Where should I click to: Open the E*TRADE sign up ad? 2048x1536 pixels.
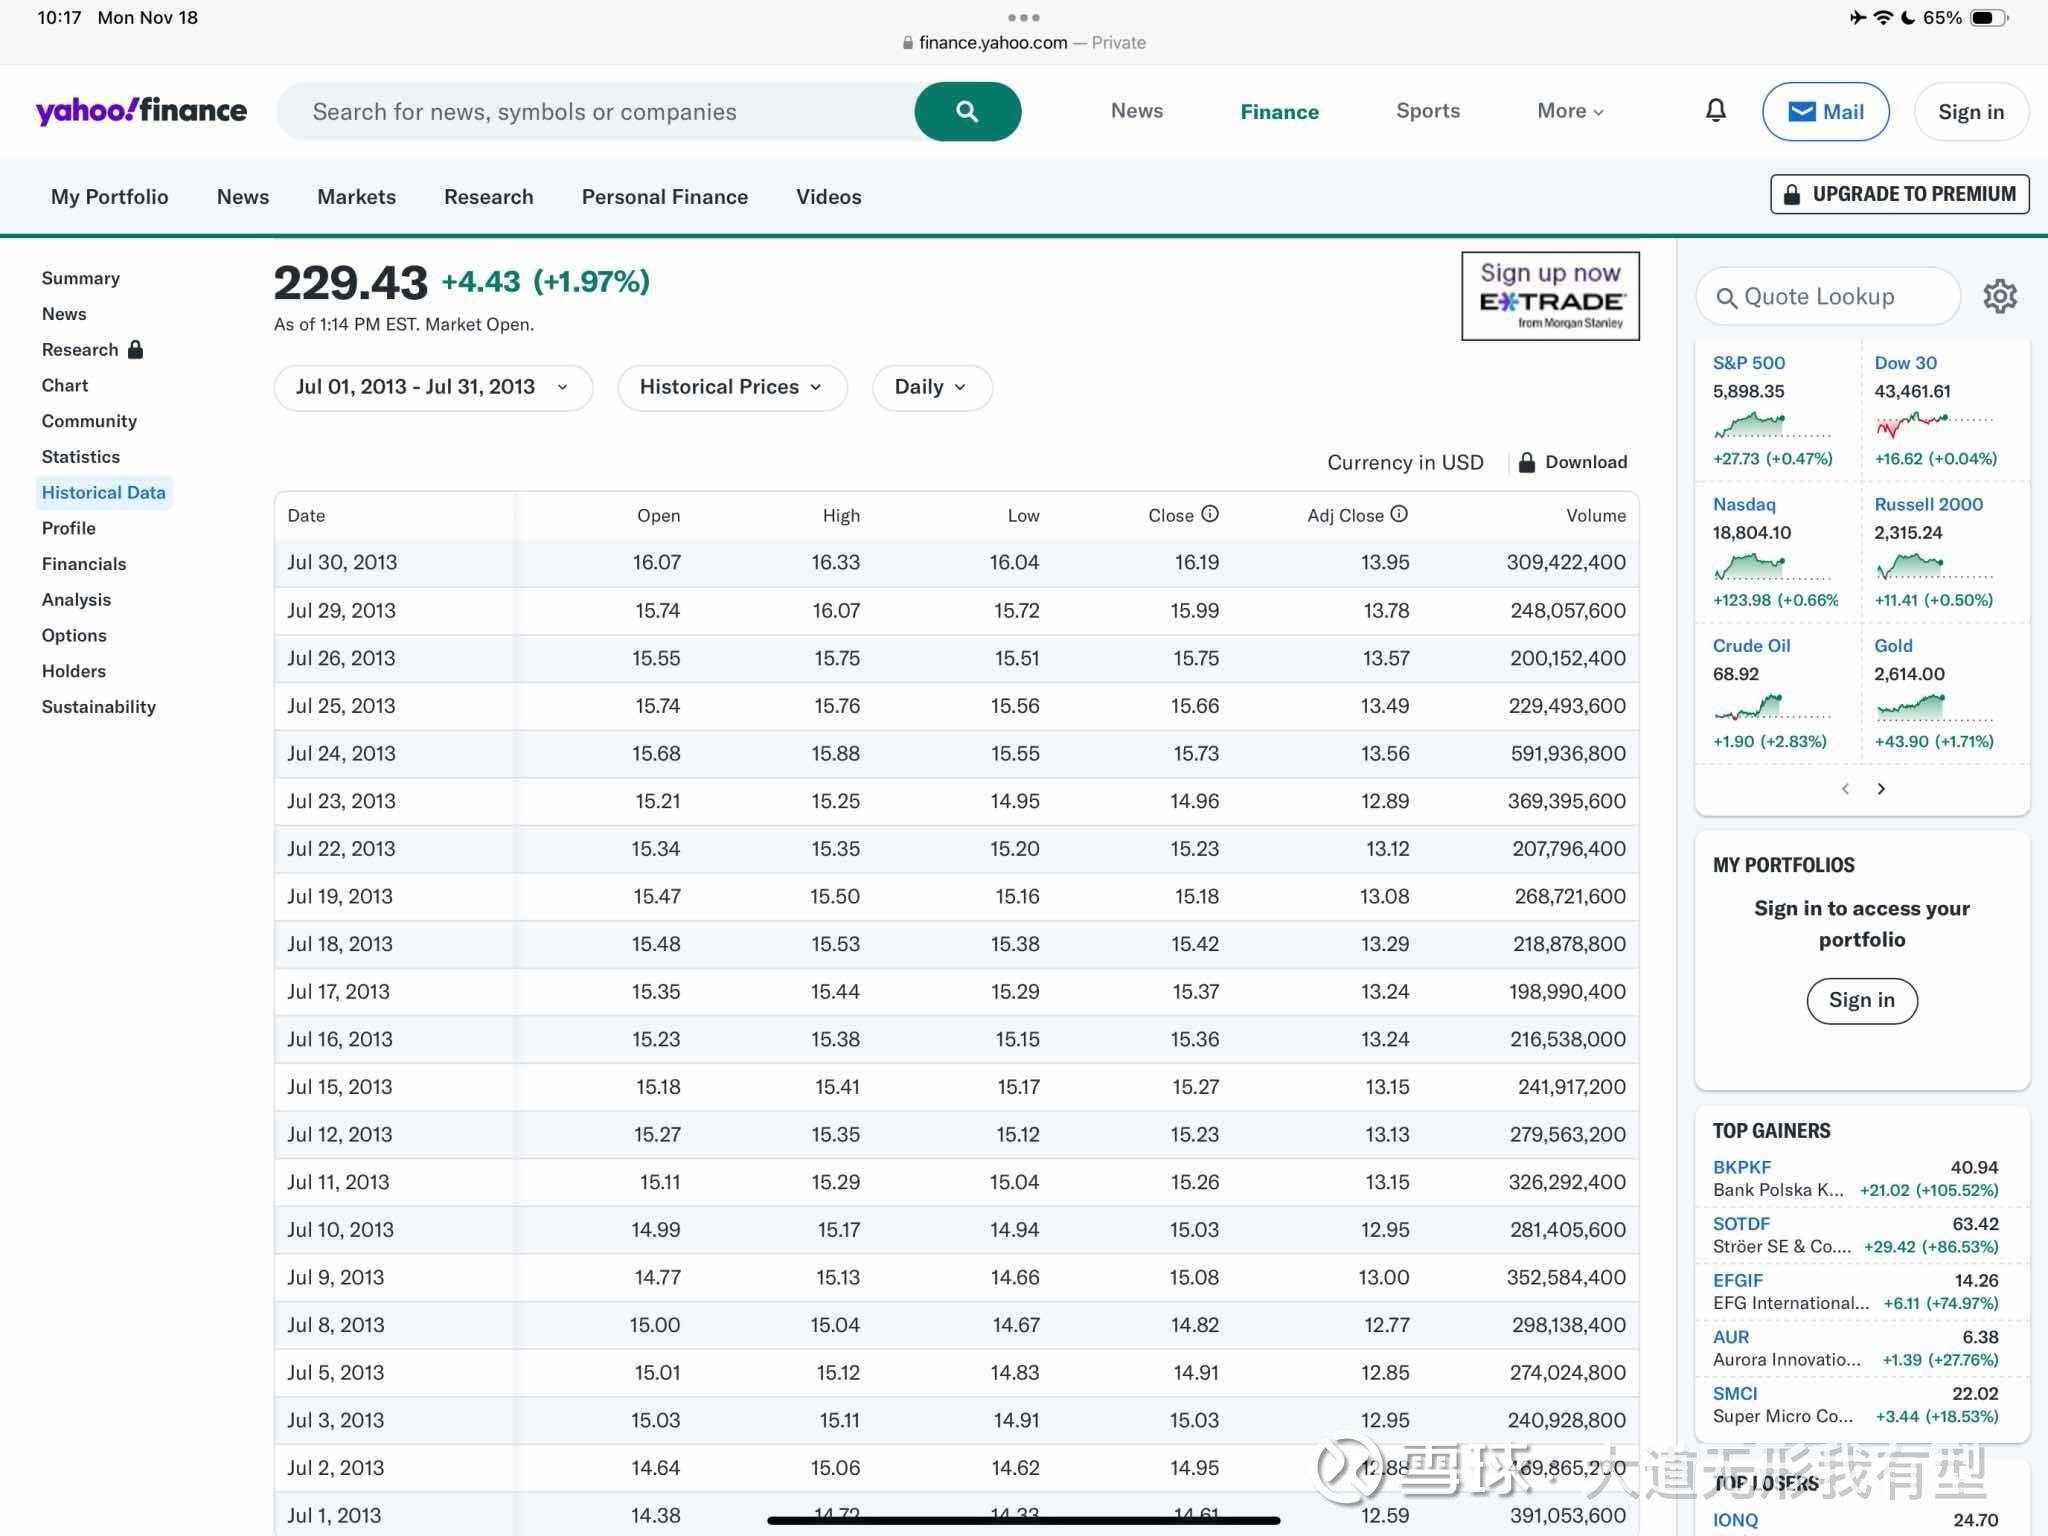click(x=1550, y=296)
